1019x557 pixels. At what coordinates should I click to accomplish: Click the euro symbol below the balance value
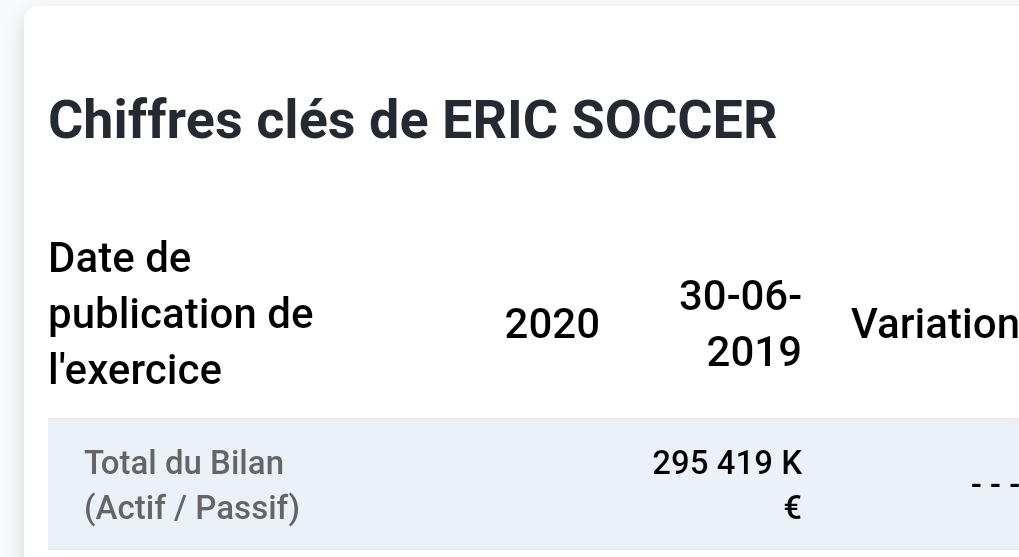click(791, 509)
